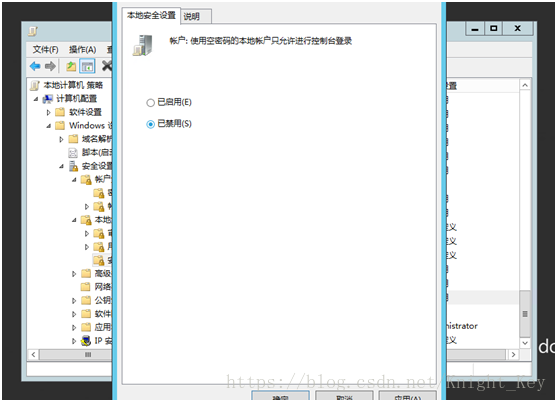Click the 网络 folder icon
The height and width of the screenshot is (402, 557).
pyautogui.click(x=86, y=287)
